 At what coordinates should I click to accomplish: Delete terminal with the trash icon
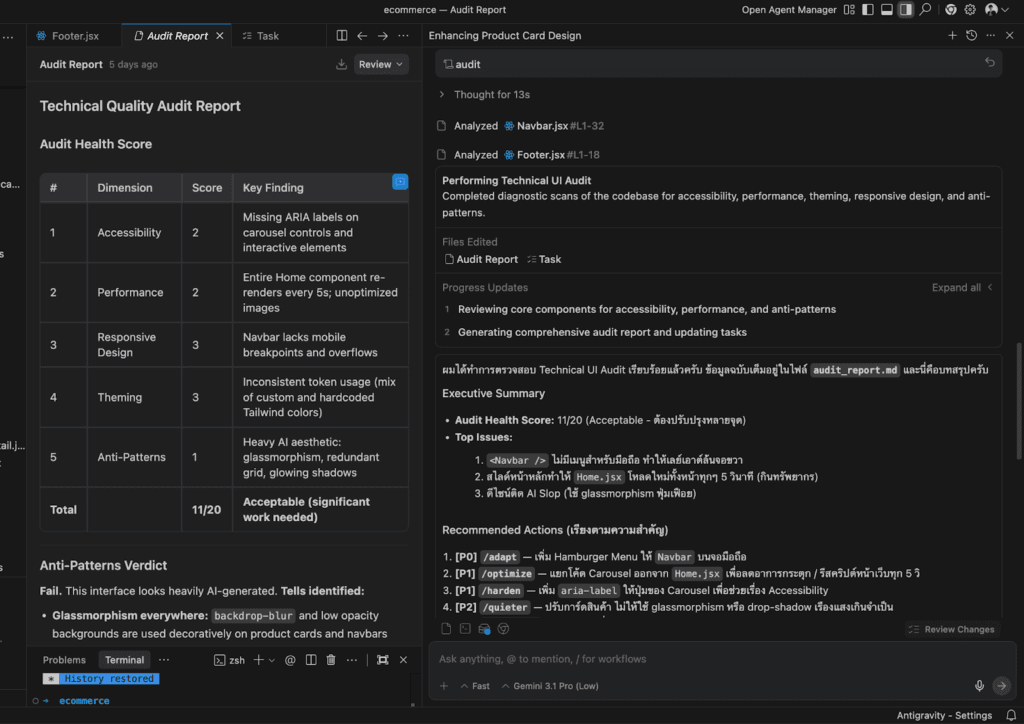(331, 660)
